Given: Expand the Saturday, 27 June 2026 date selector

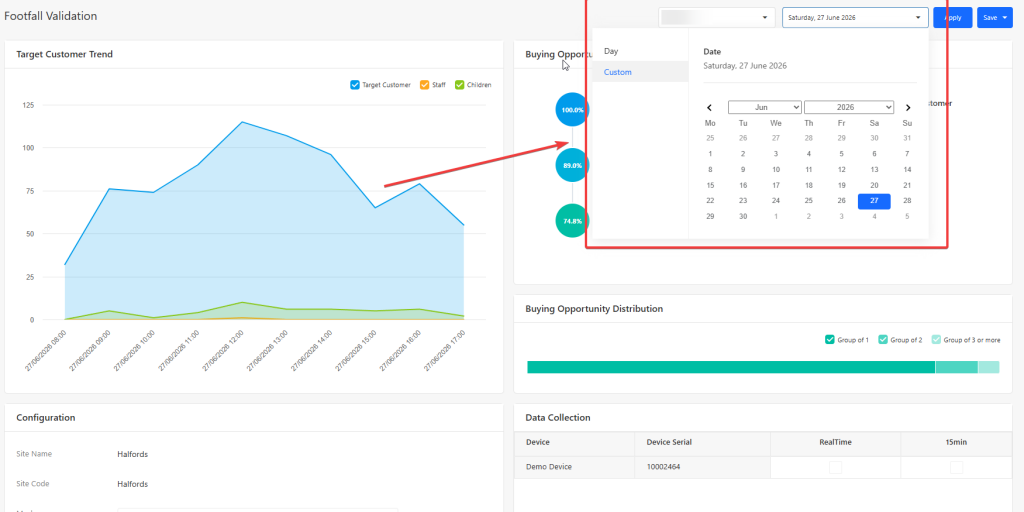Looking at the screenshot, I should (855, 18).
